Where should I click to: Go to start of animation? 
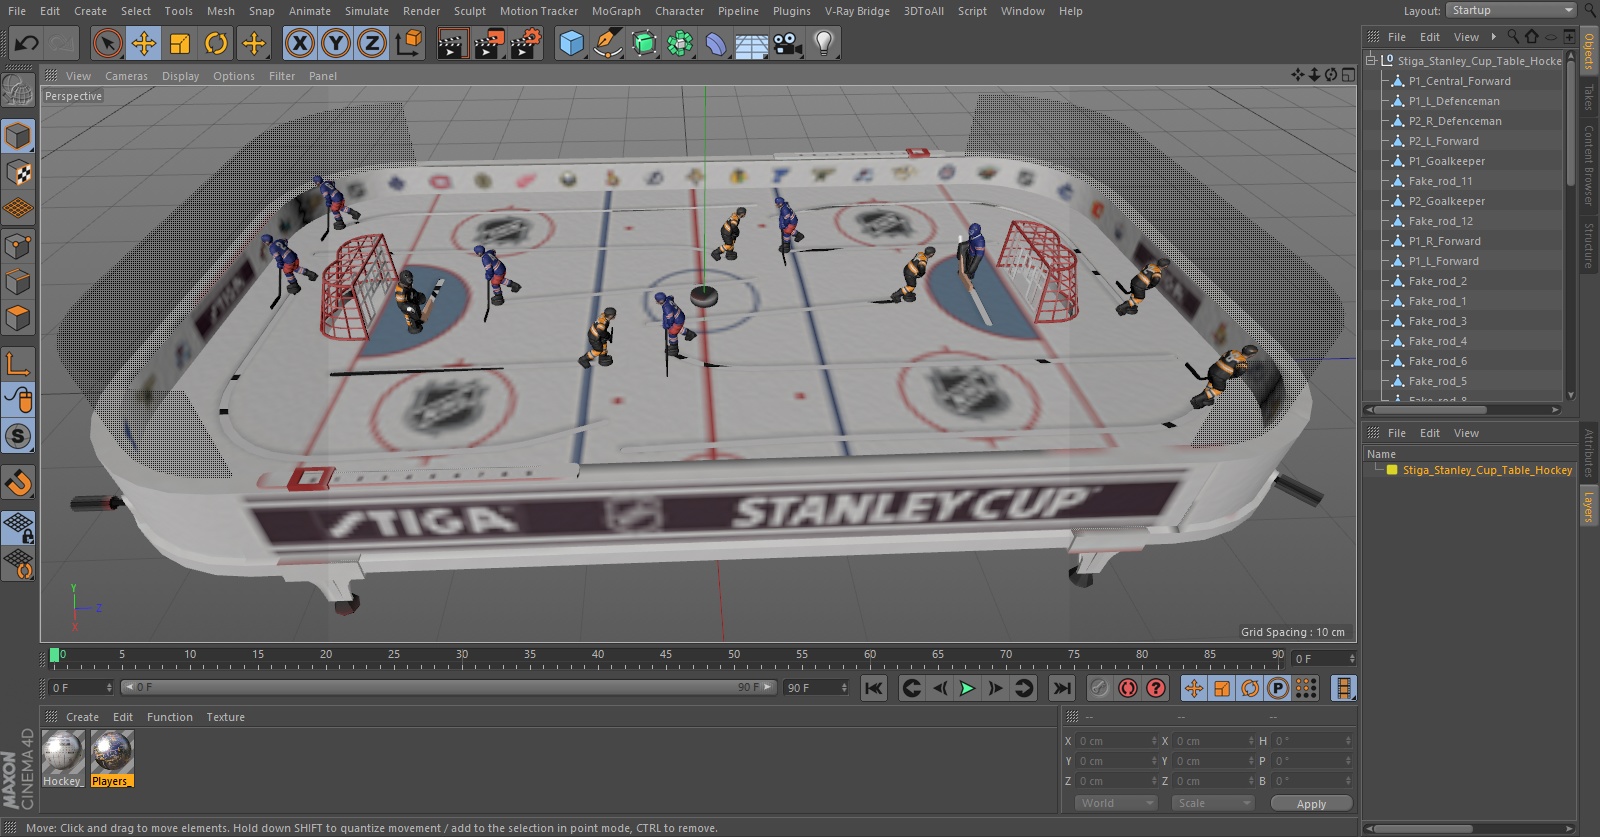(x=873, y=688)
